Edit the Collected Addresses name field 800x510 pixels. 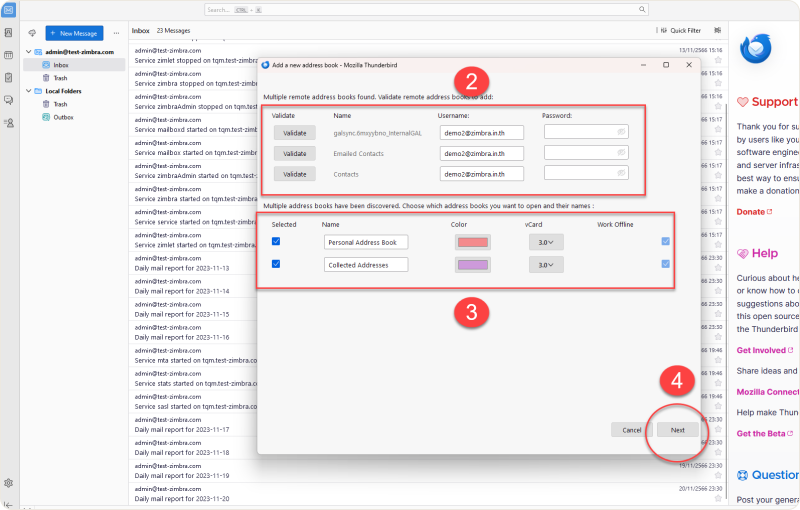366,265
